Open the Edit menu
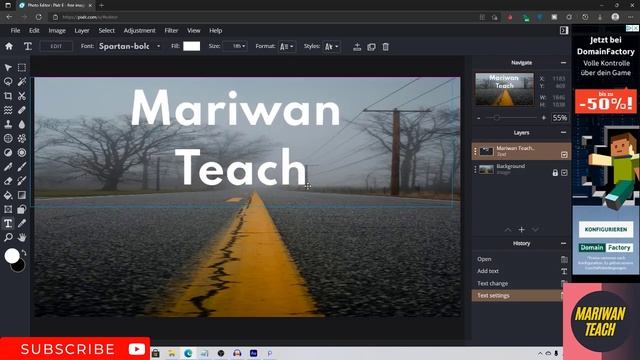The image size is (640, 360). click(x=34, y=31)
